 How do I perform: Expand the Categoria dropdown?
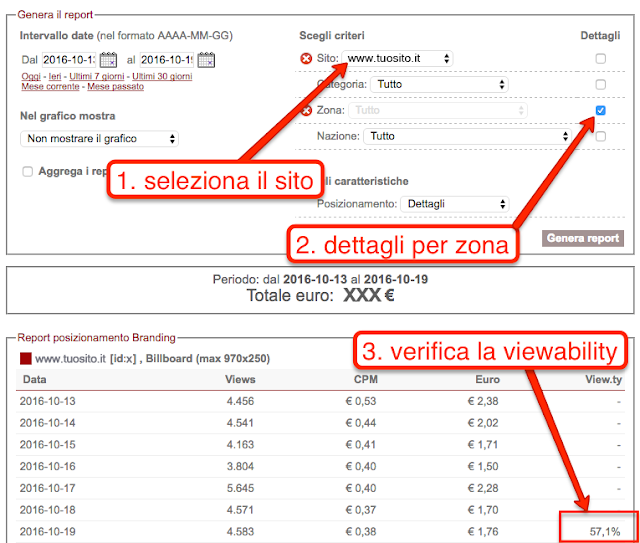[440, 85]
